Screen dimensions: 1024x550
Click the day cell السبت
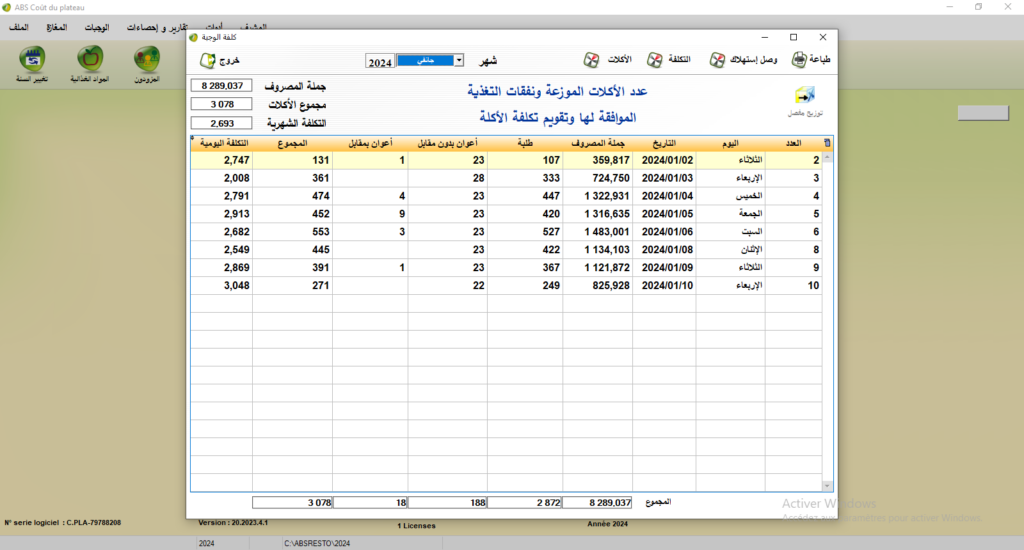click(731, 232)
